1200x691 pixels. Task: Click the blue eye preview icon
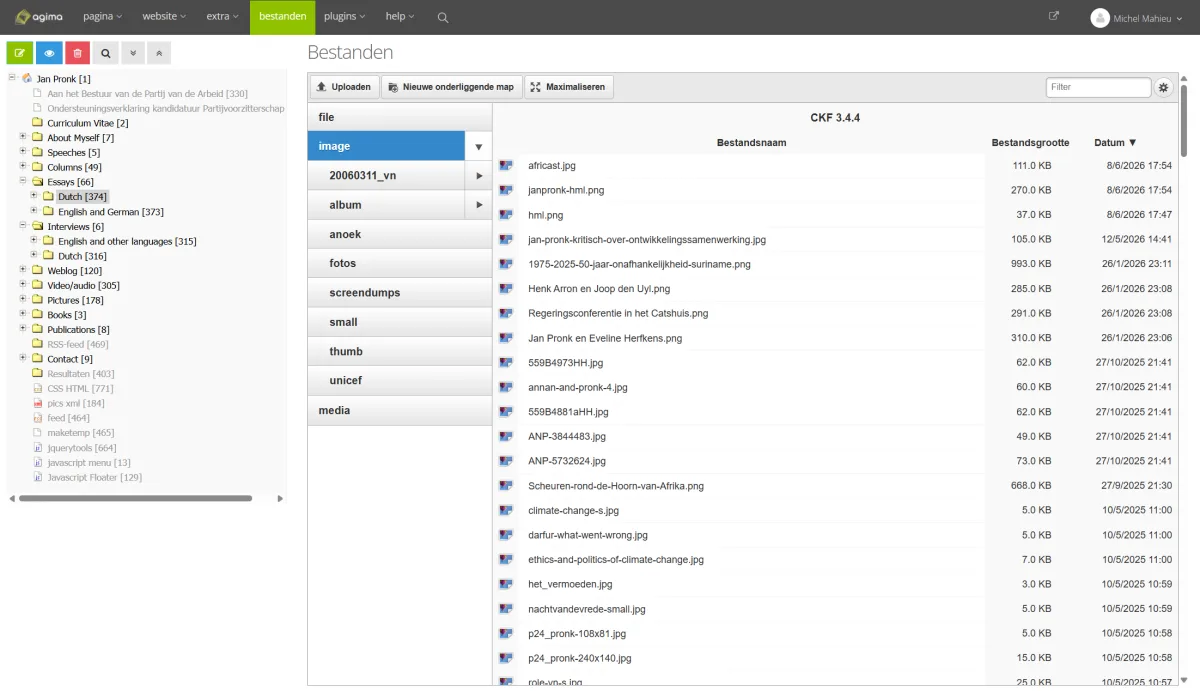(49, 53)
